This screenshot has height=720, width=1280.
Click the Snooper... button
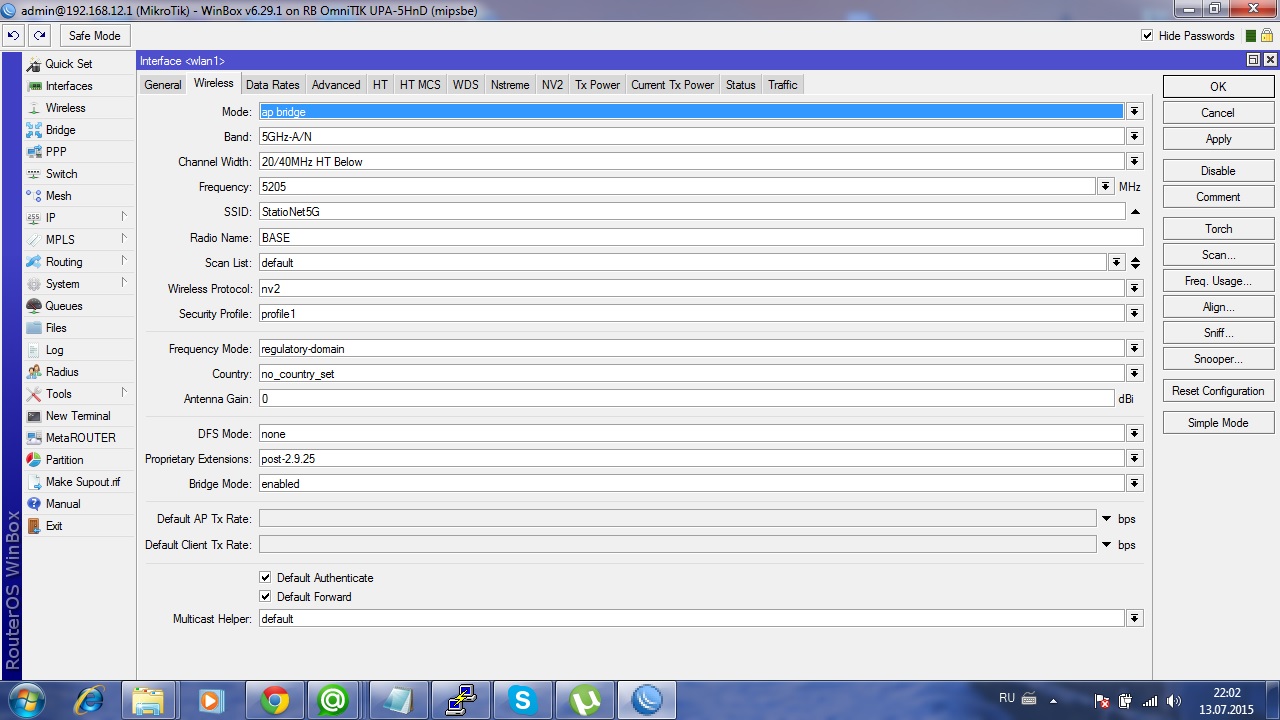coord(1218,359)
